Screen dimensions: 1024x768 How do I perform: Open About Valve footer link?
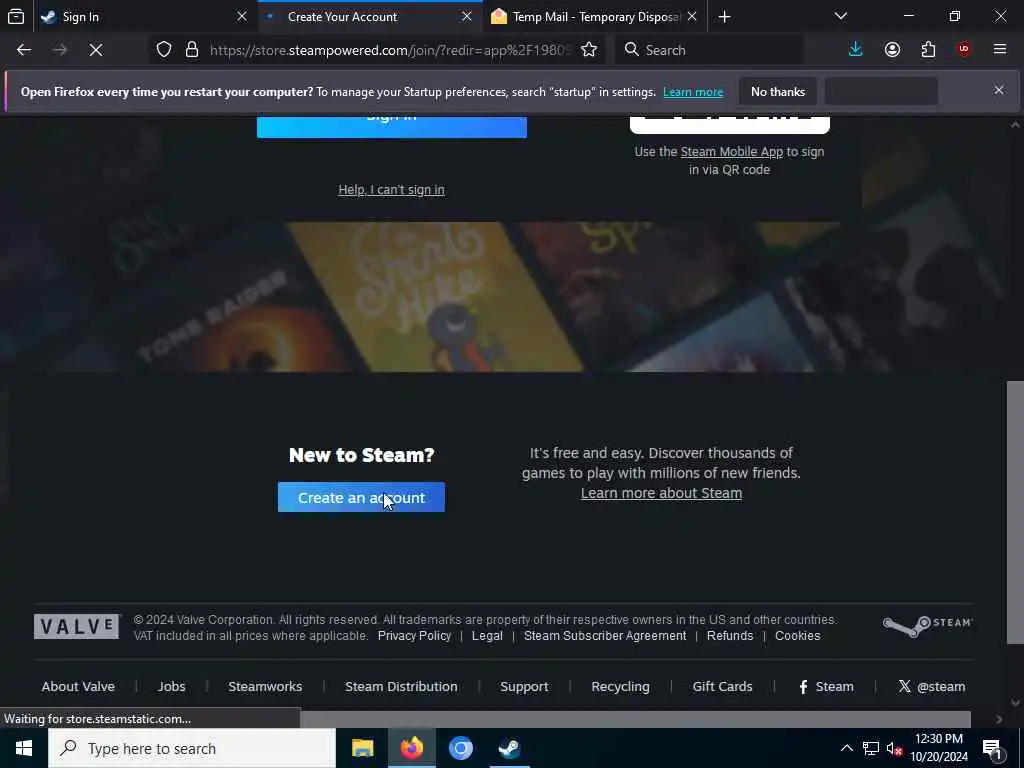[78, 686]
